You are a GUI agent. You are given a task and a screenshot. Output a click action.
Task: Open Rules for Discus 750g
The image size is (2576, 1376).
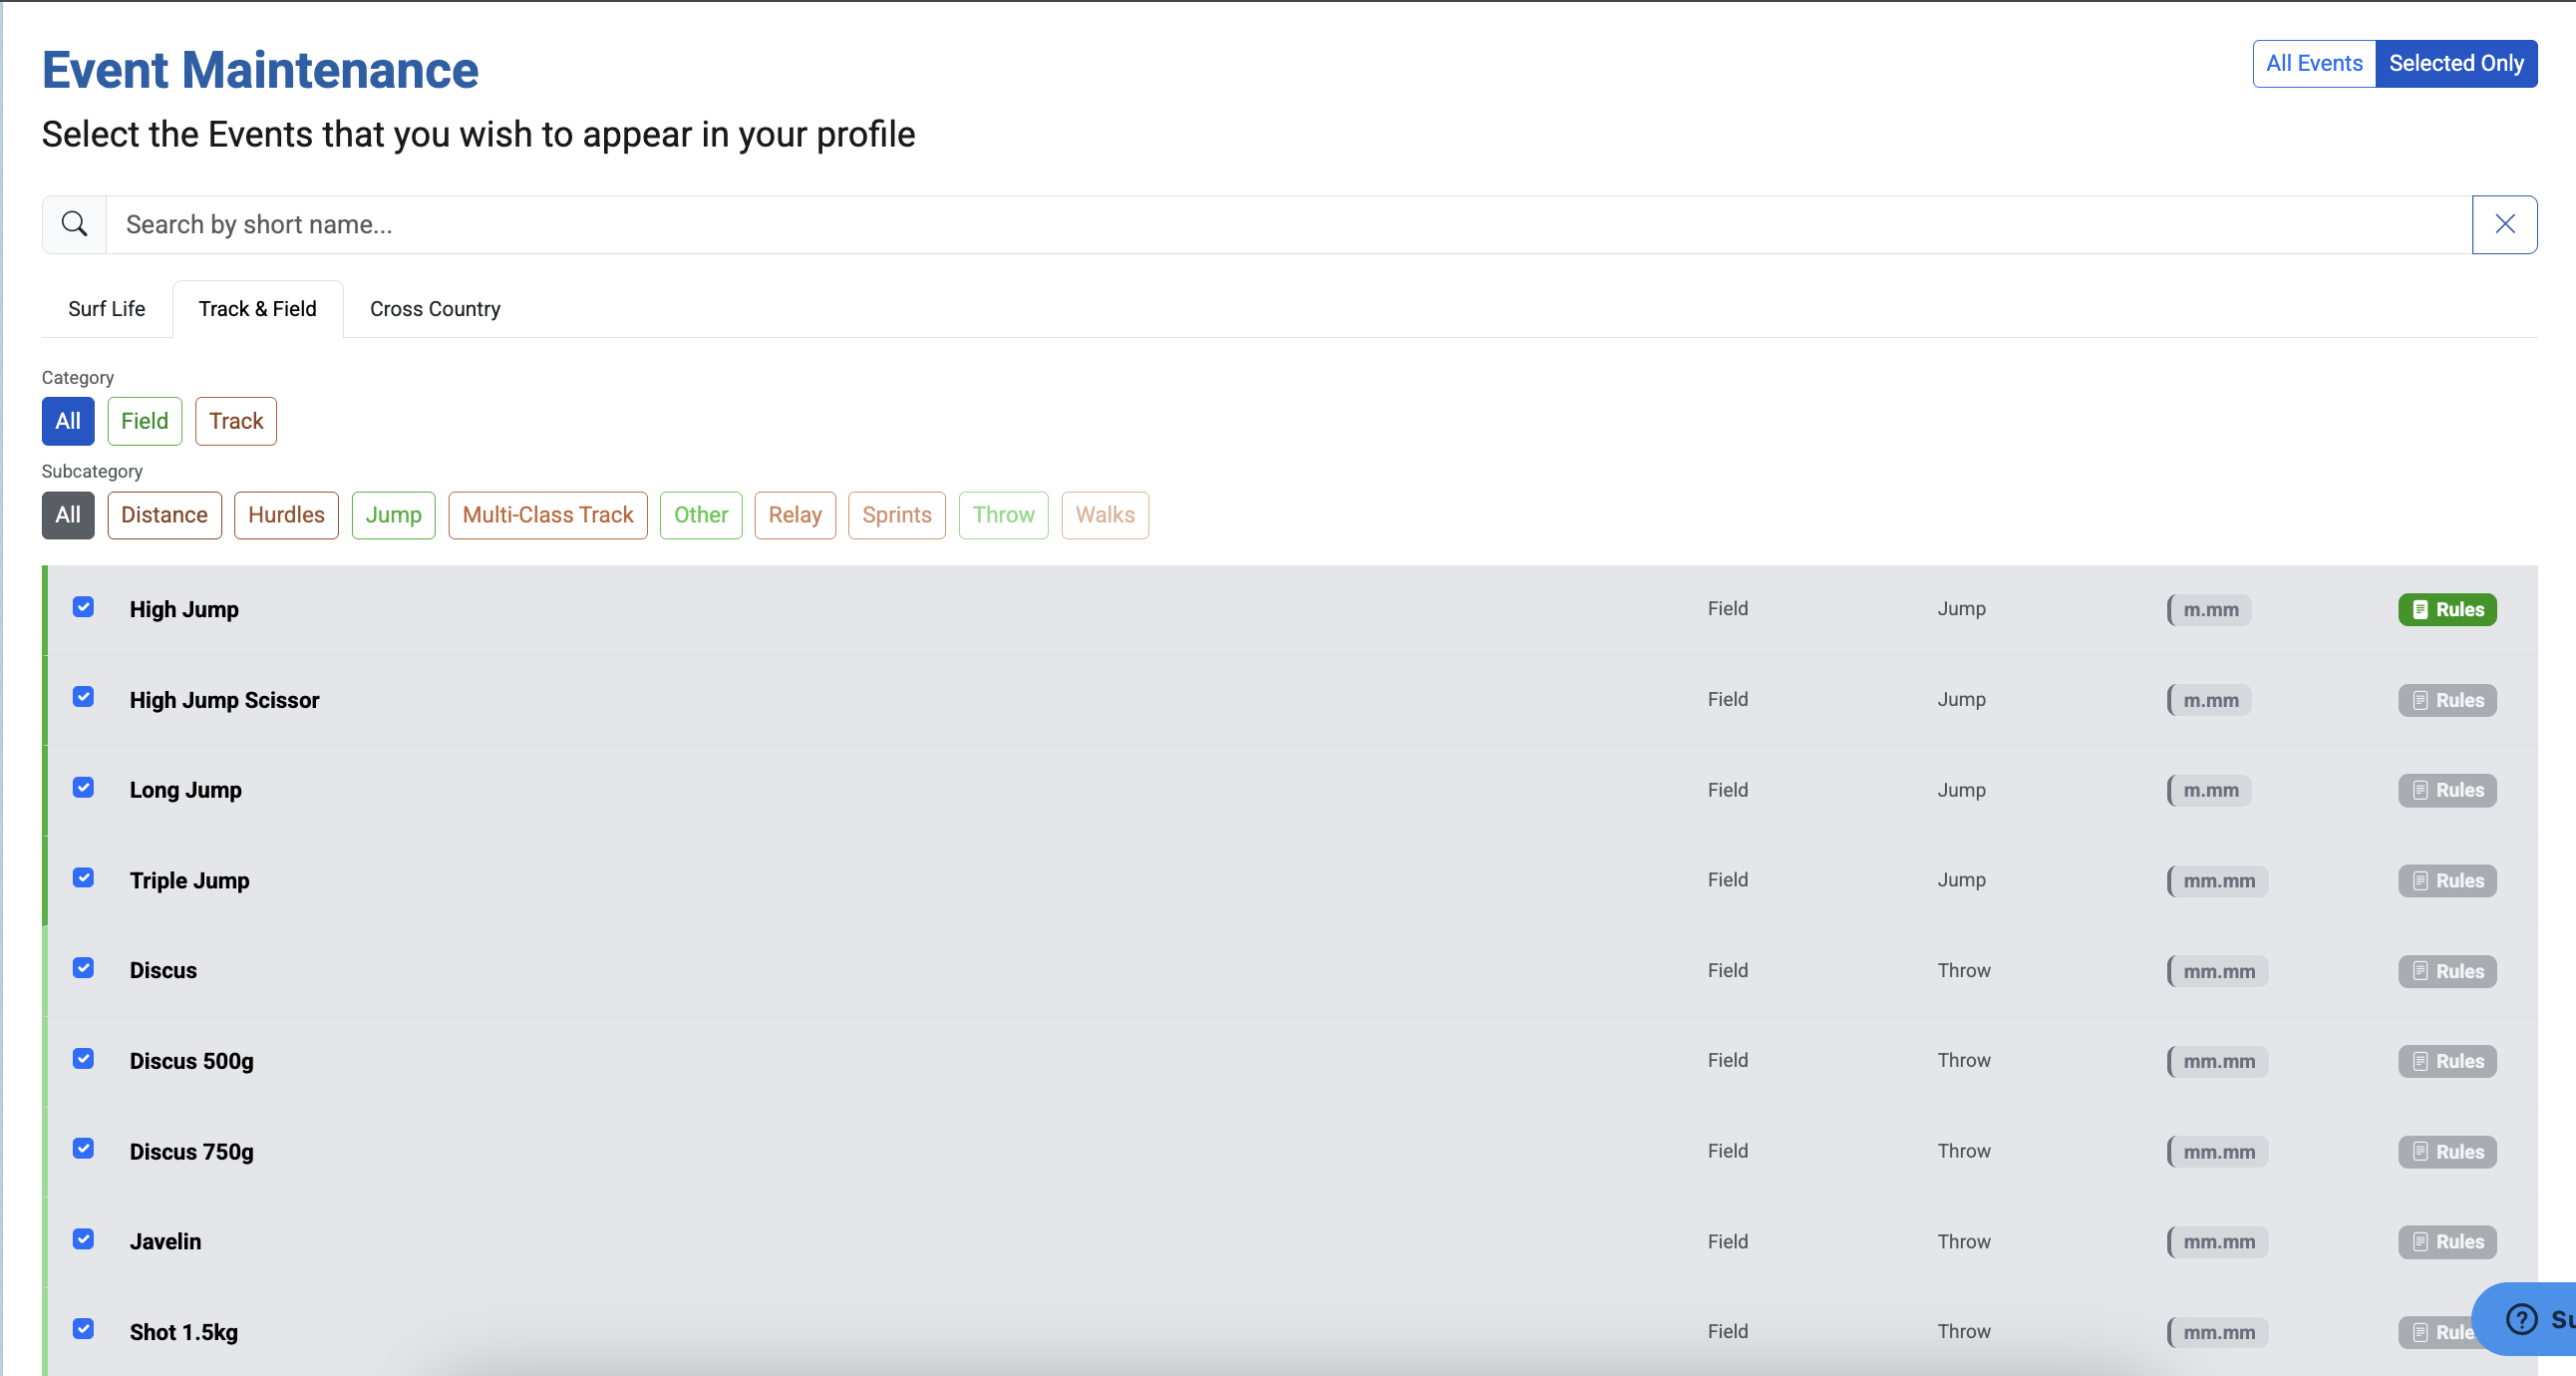tap(2447, 1152)
